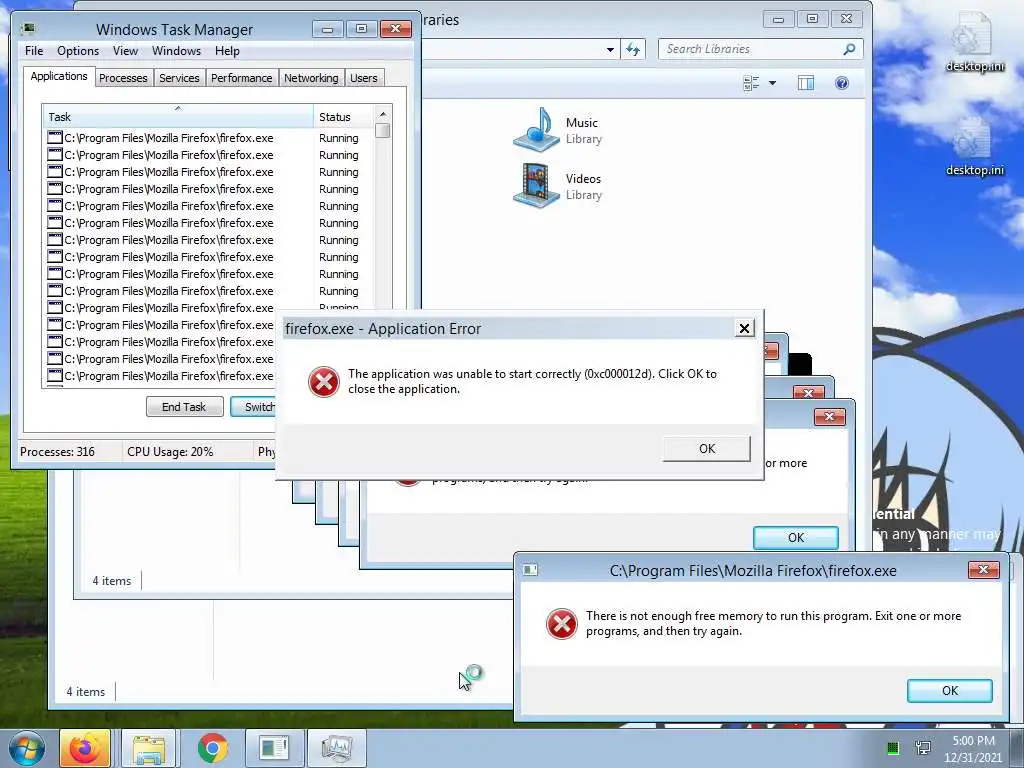Open the view options dropdown arrow
Image resolution: width=1024 pixels, height=768 pixels.
click(773, 83)
